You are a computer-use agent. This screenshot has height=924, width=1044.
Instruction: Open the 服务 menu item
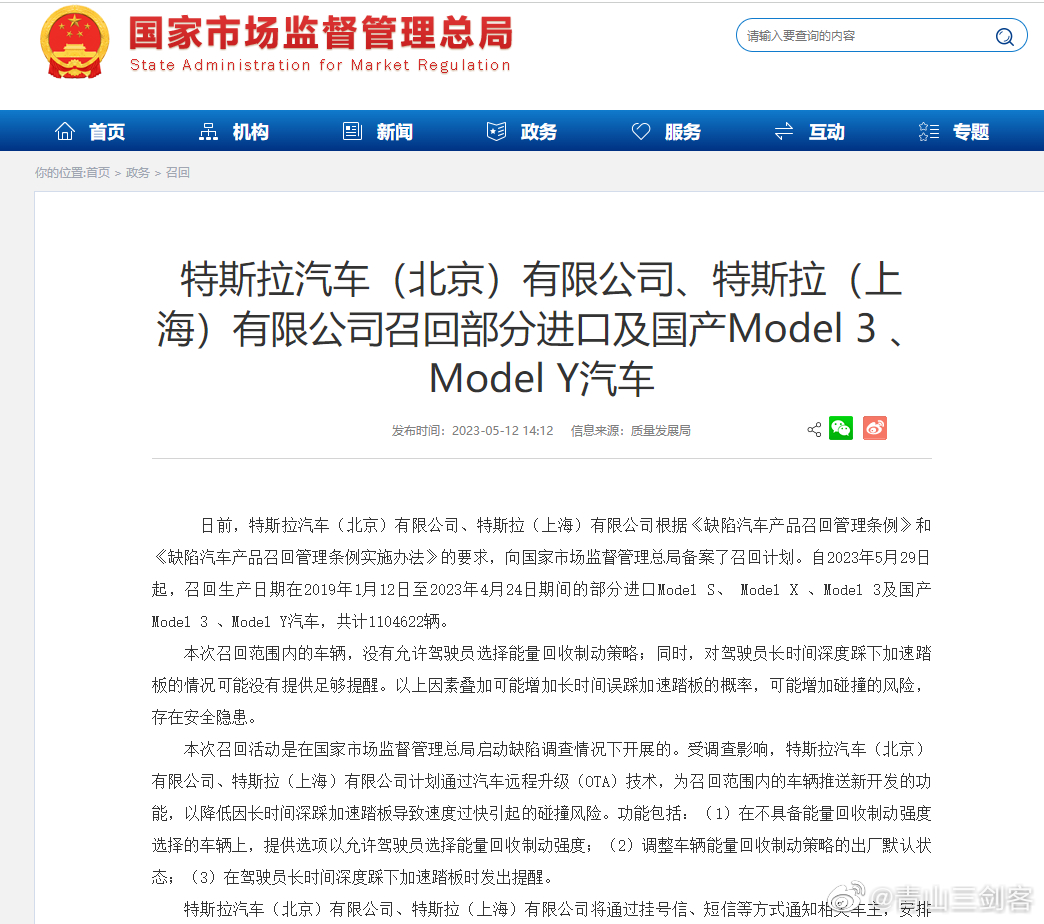[683, 132]
